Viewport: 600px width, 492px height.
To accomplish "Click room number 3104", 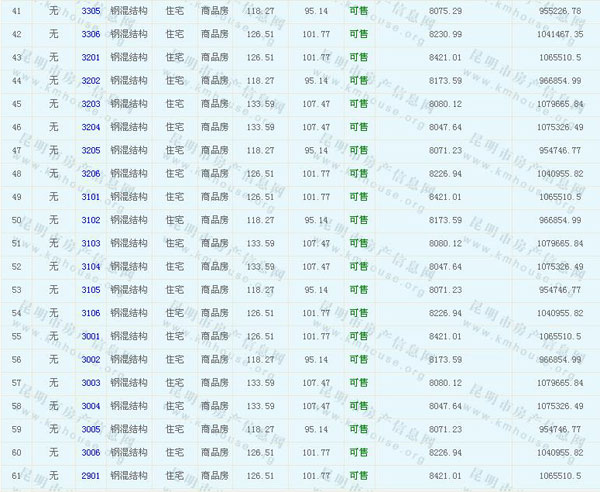I will pos(90,267).
